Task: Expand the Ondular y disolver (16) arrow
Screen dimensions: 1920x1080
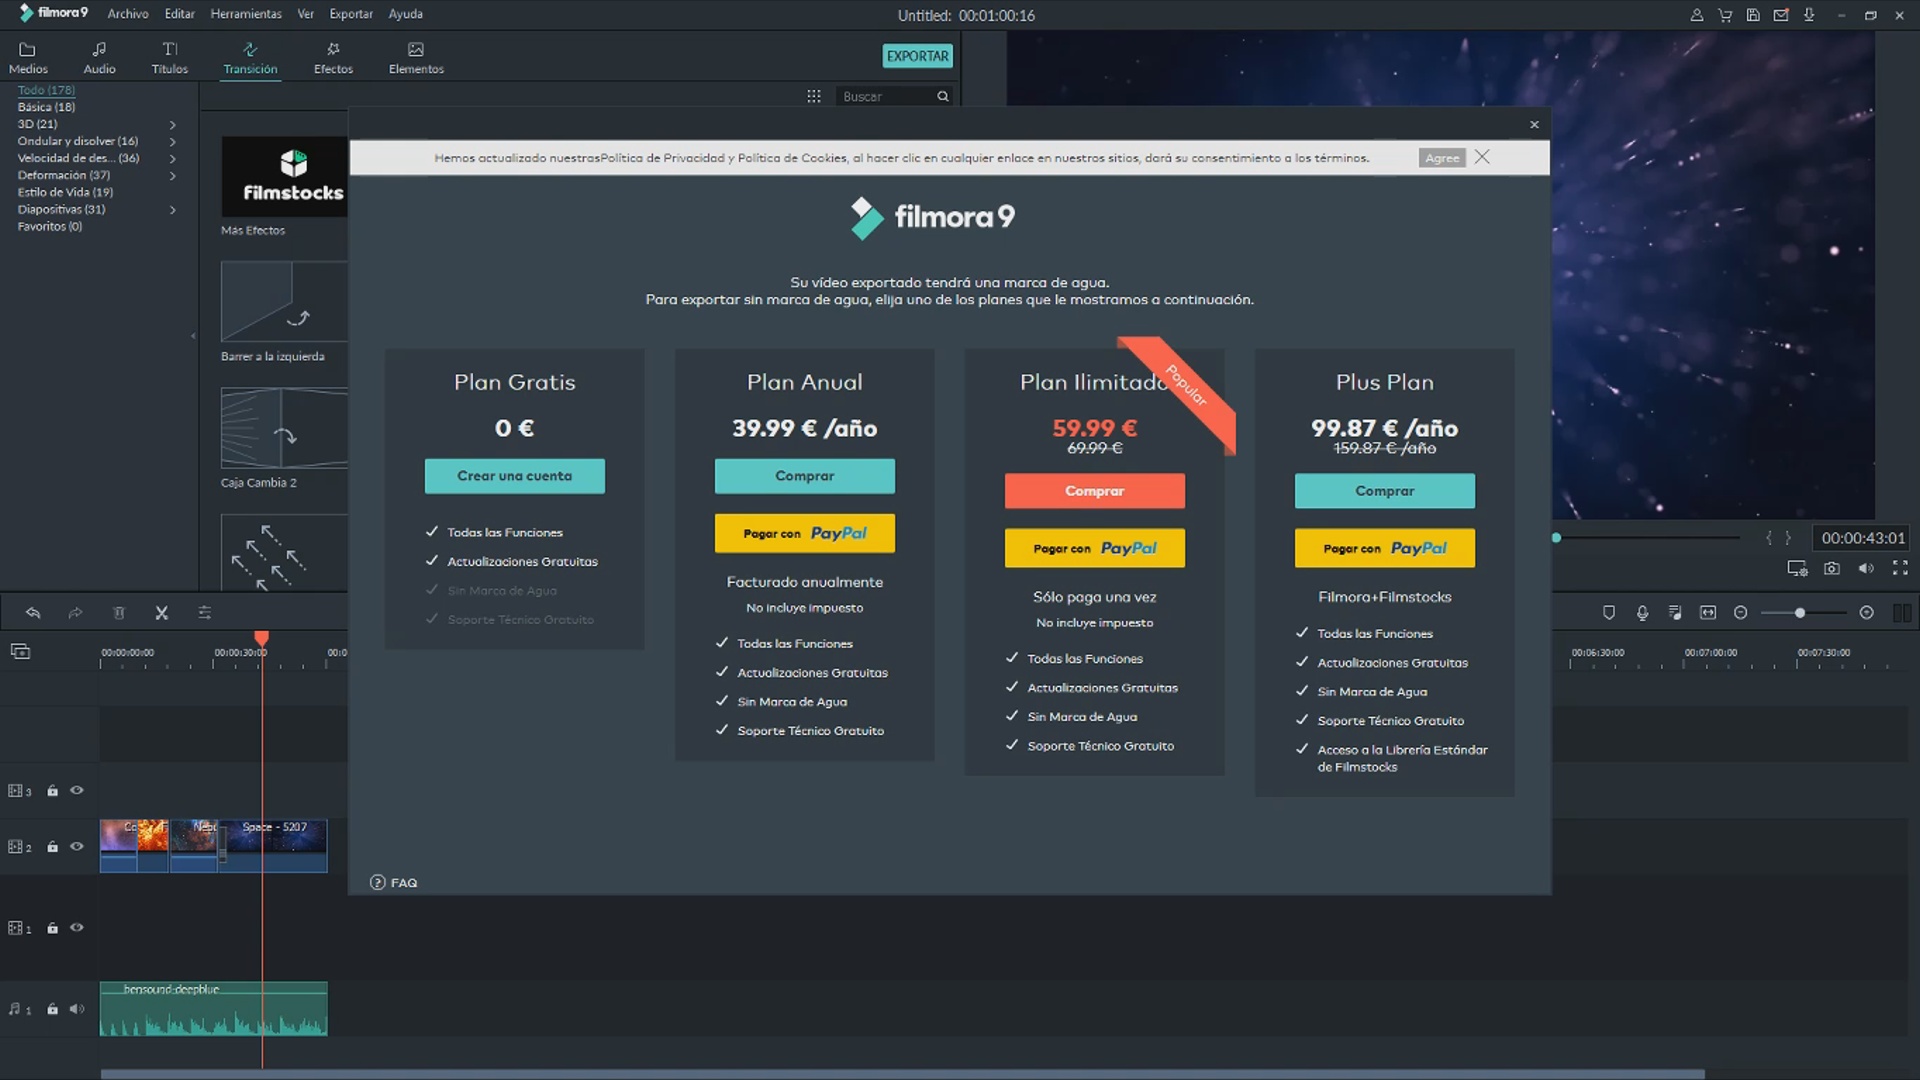Action: click(172, 142)
